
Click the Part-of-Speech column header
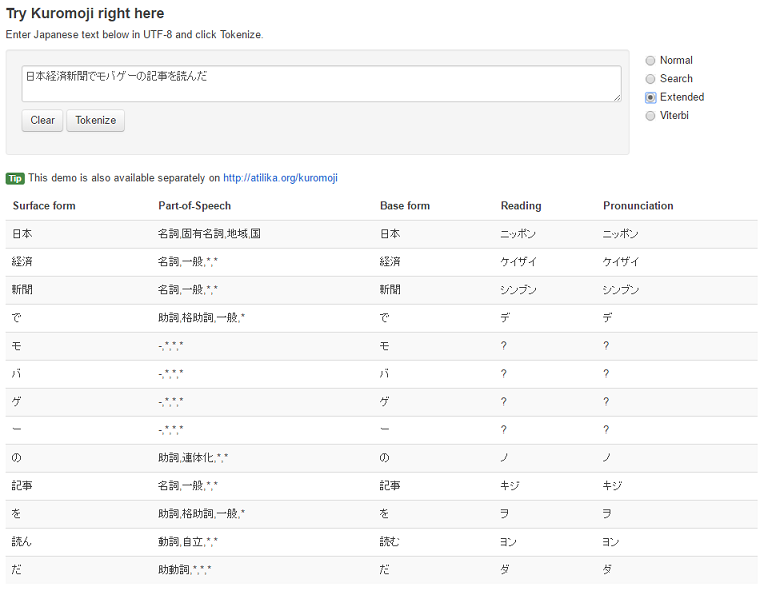tap(194, 206)
